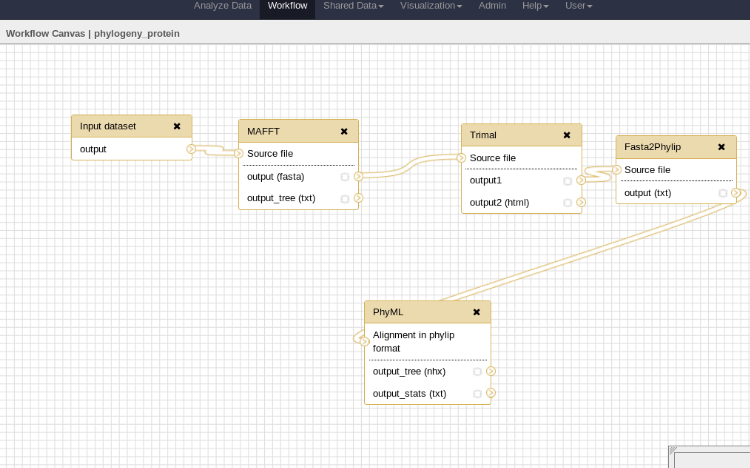Click the 'Alignment in phylip format' label

[414, 342]
